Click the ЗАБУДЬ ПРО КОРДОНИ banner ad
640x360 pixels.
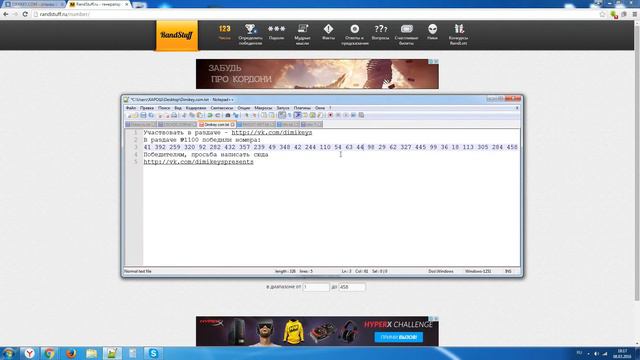(317, 74)
